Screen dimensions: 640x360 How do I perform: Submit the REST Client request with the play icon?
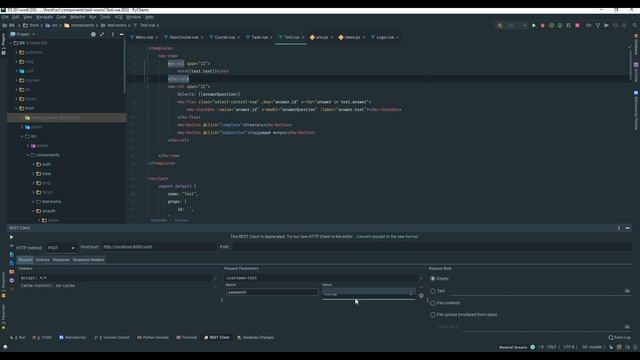(x=11, y=237)
